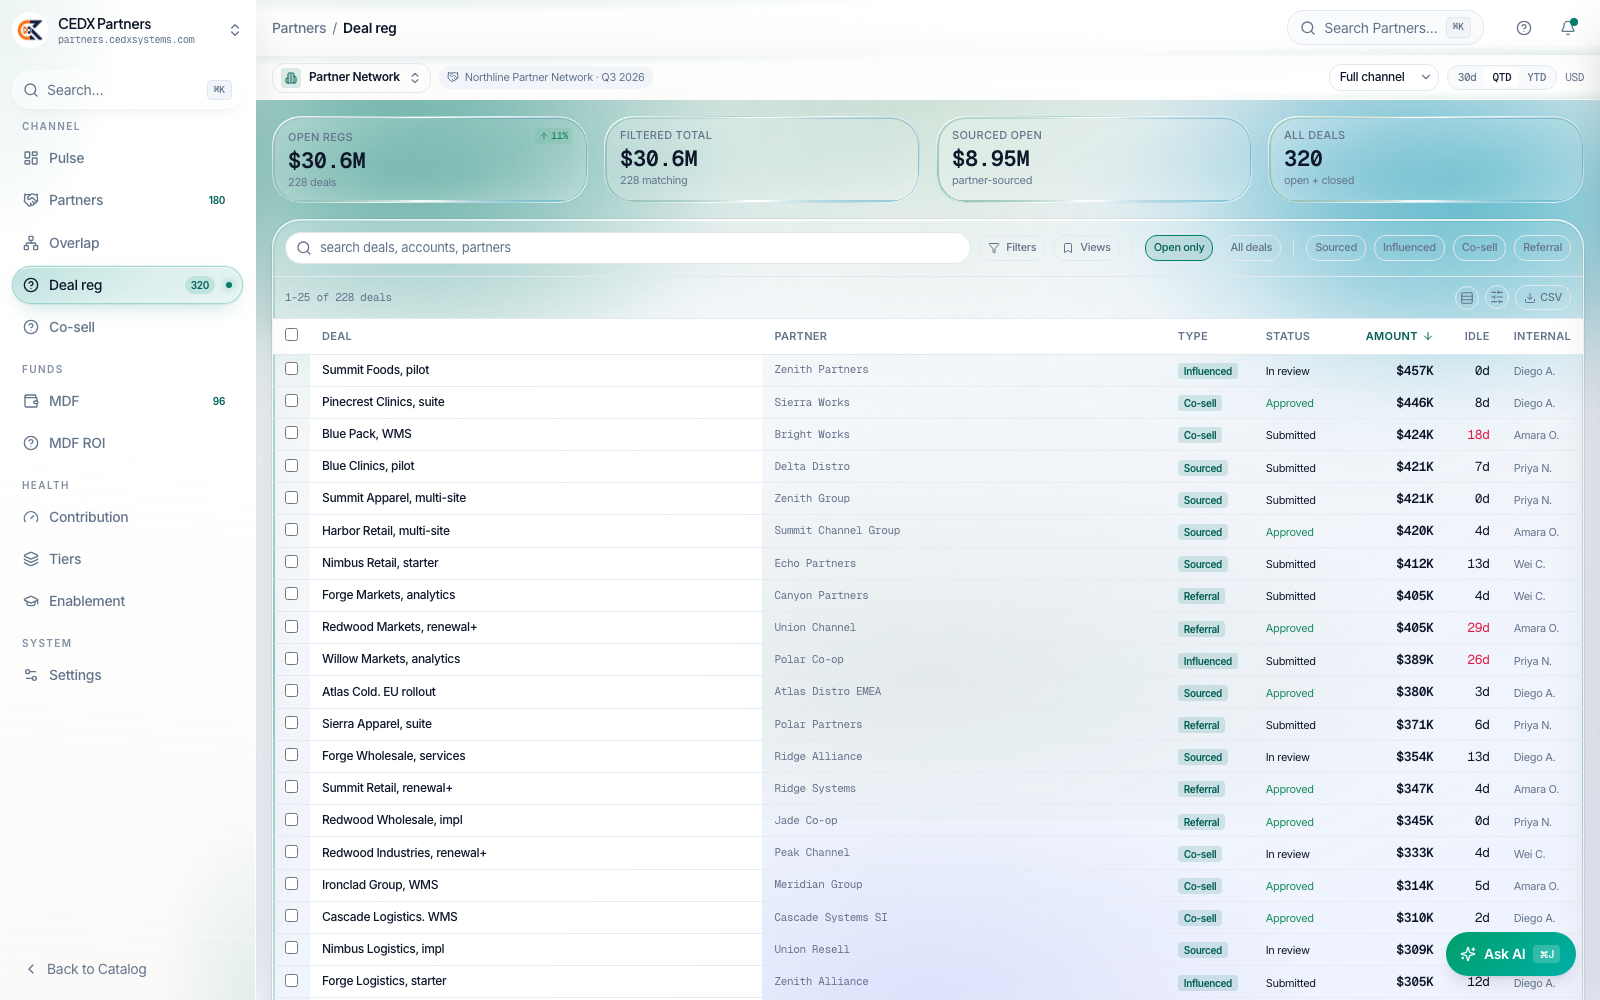
Task: Open the Full channel dropdown
Action: coord(1384,77)
